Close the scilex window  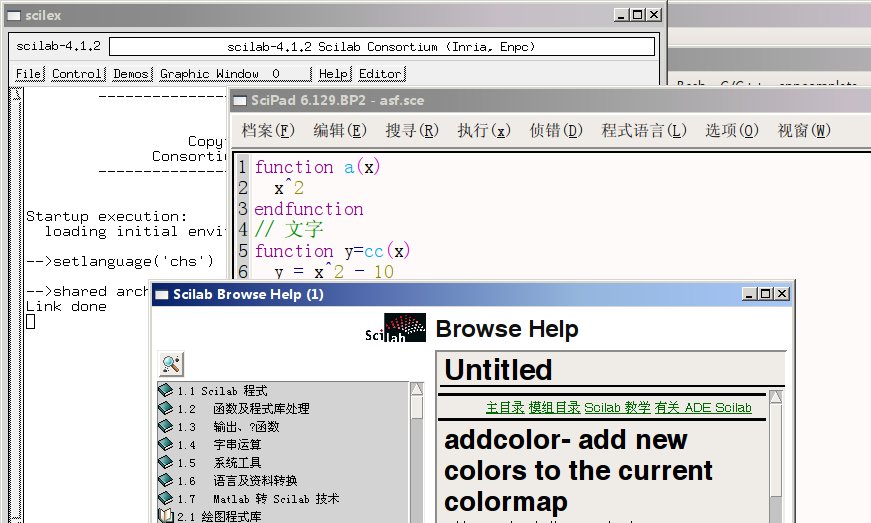654,15
